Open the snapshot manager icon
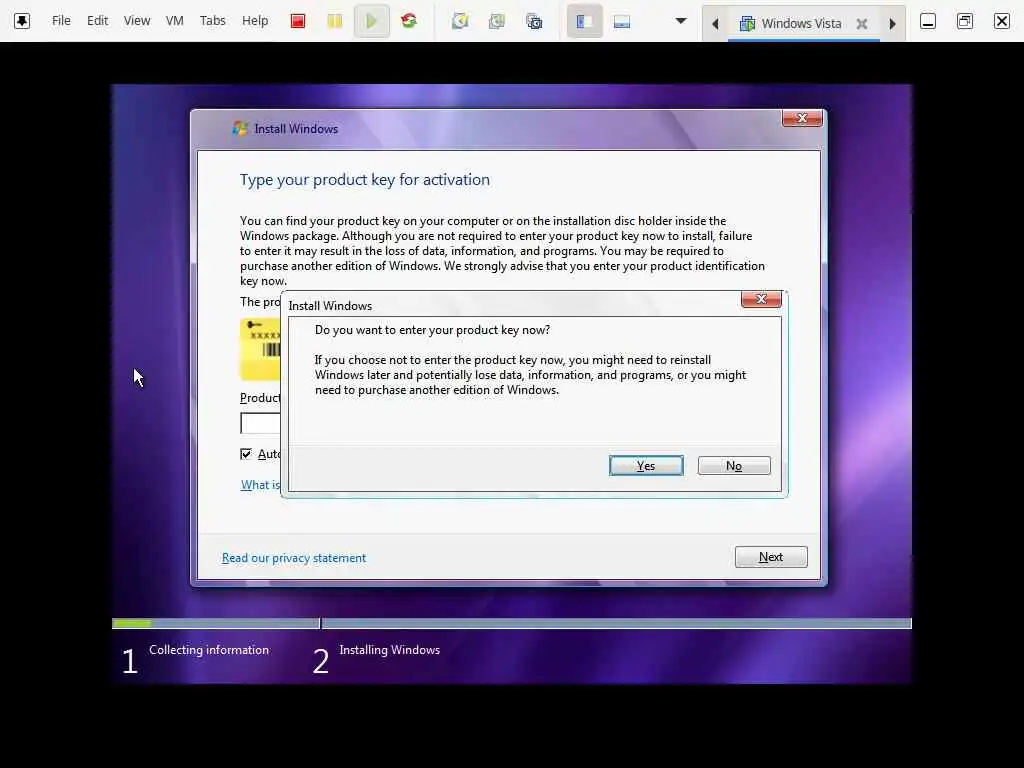 coord(534,22)
